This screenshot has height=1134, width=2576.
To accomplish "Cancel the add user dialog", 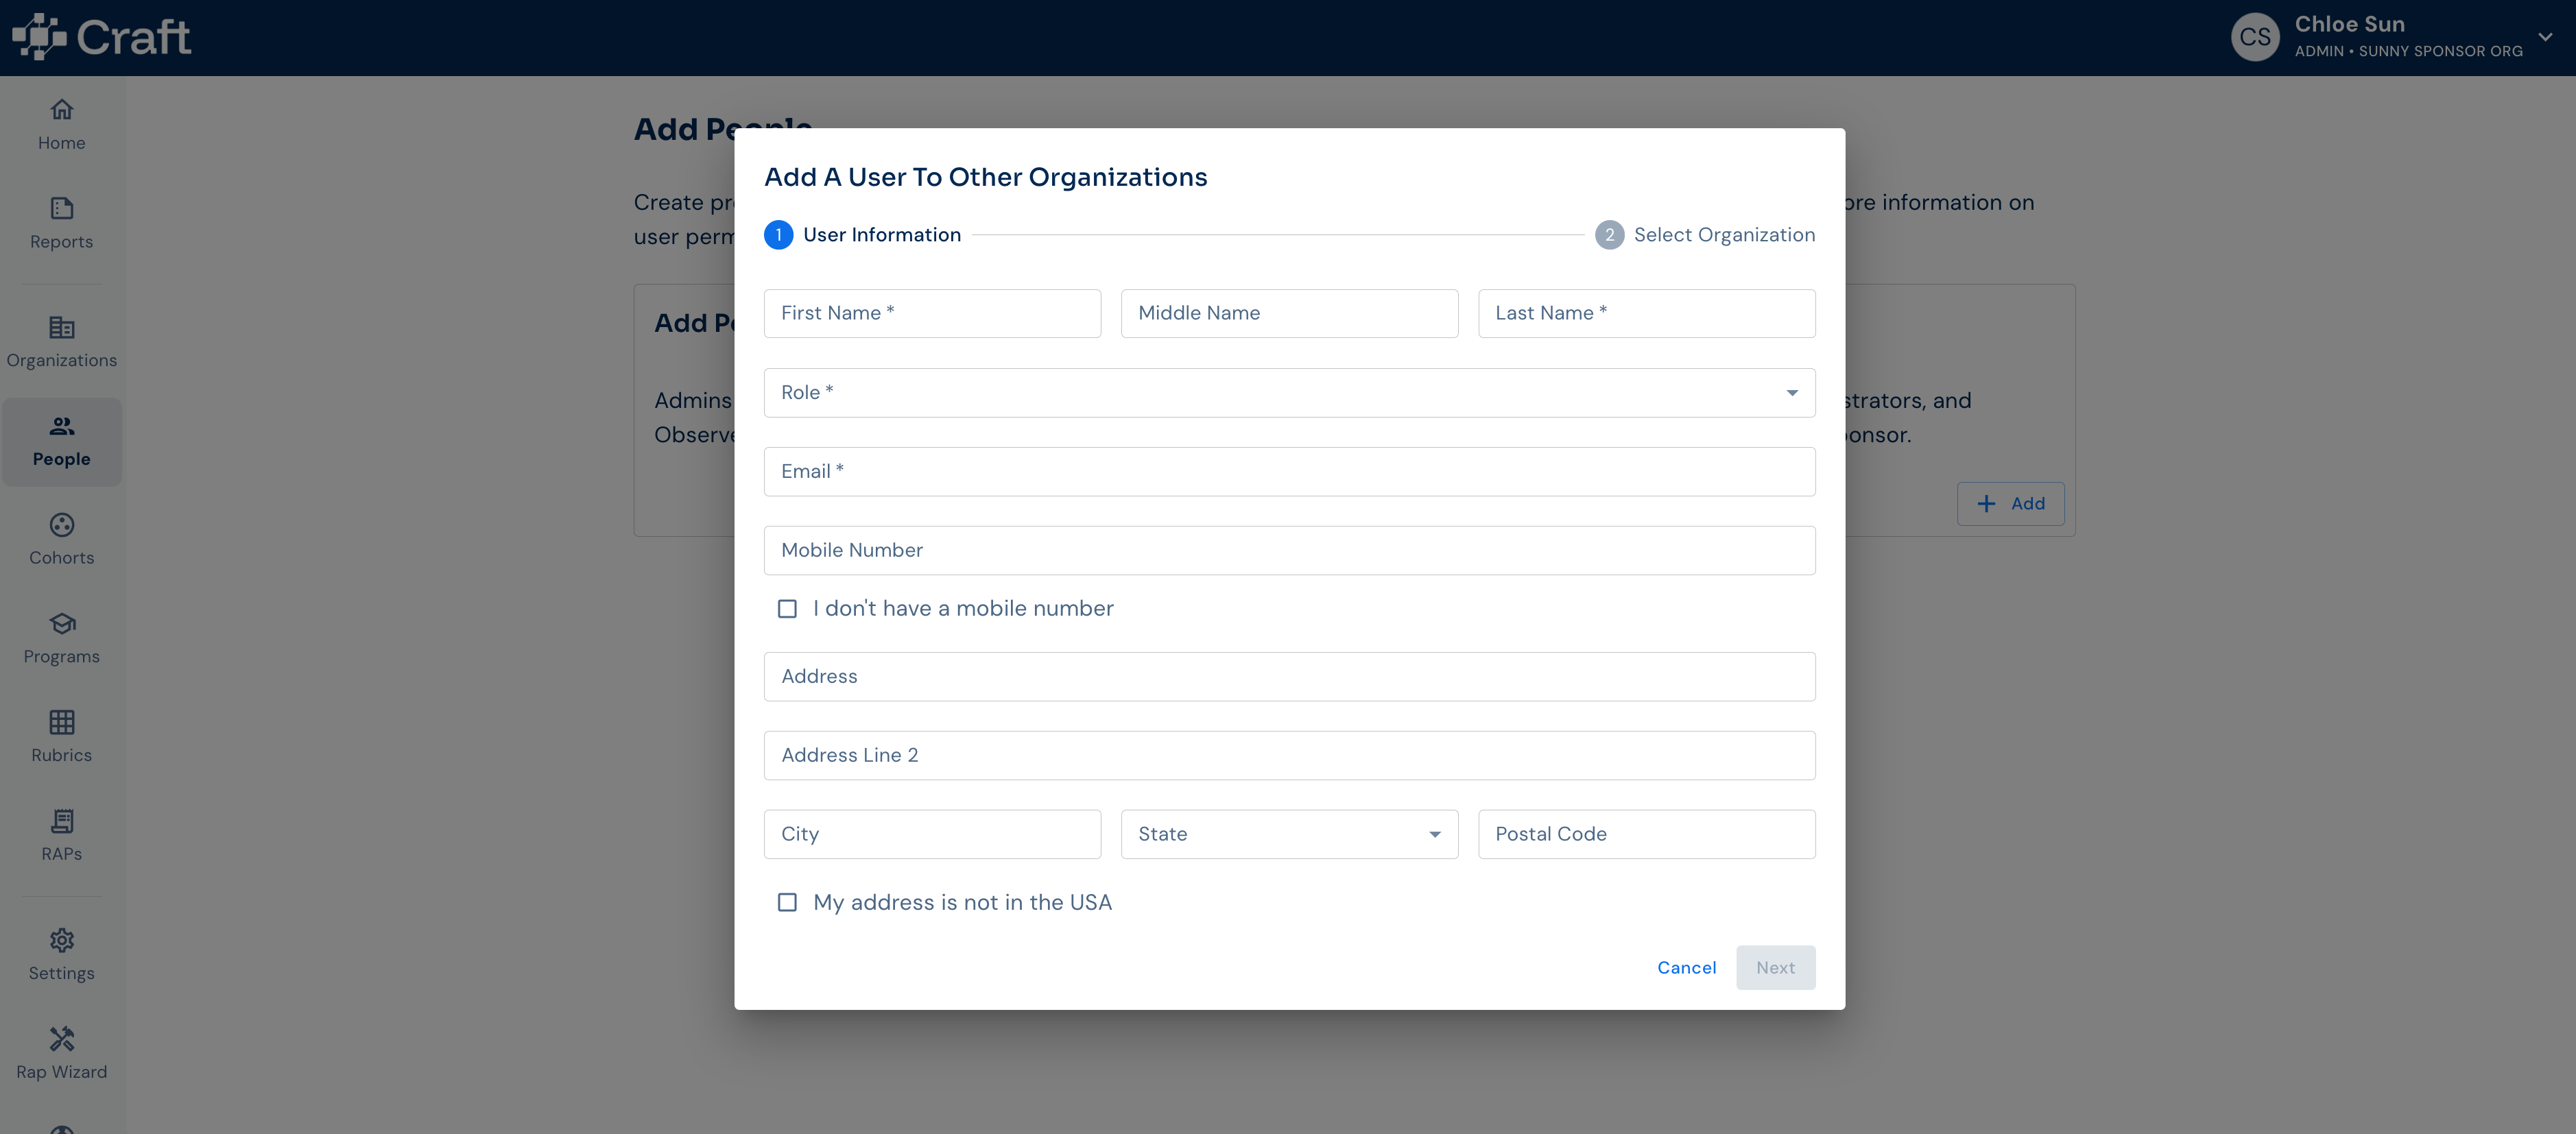I will pyautogui.click(x=1686, y=968).
